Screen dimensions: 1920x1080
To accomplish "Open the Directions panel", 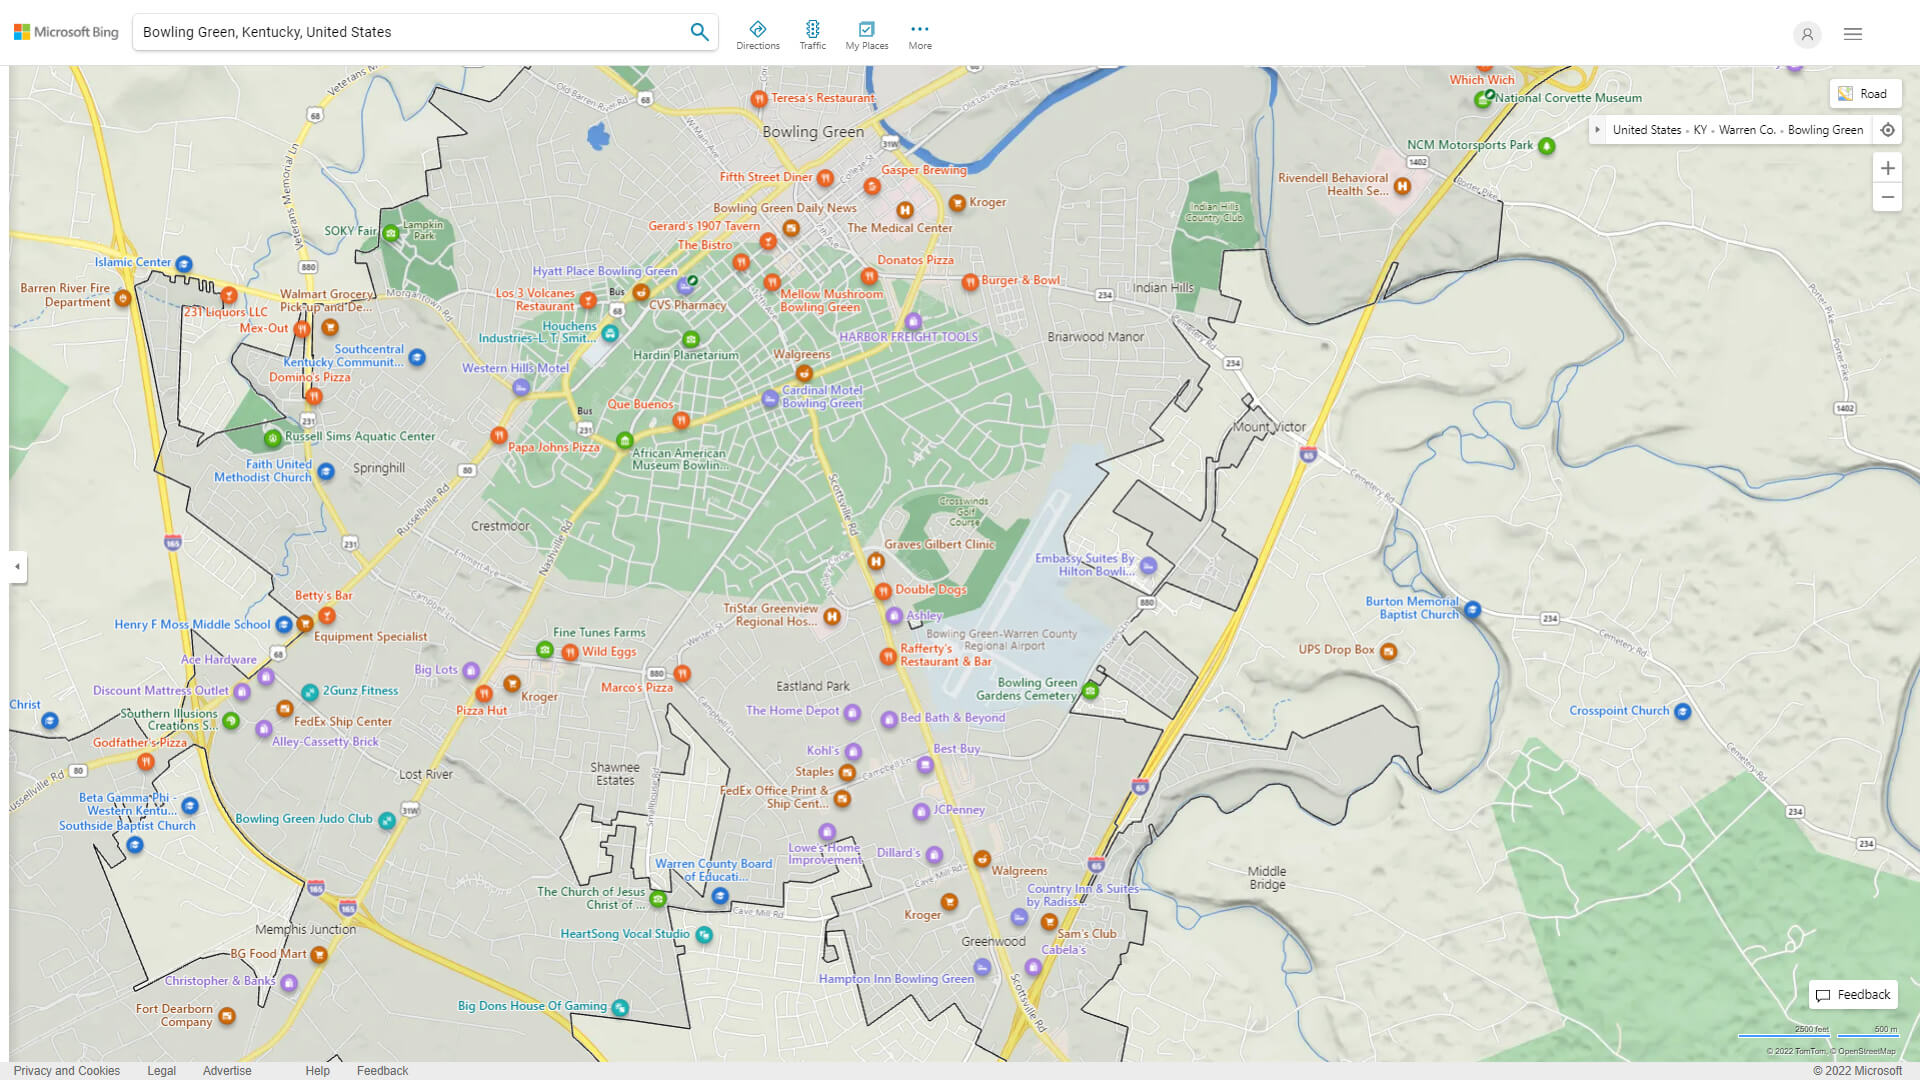I will click(x=758, y=33).
